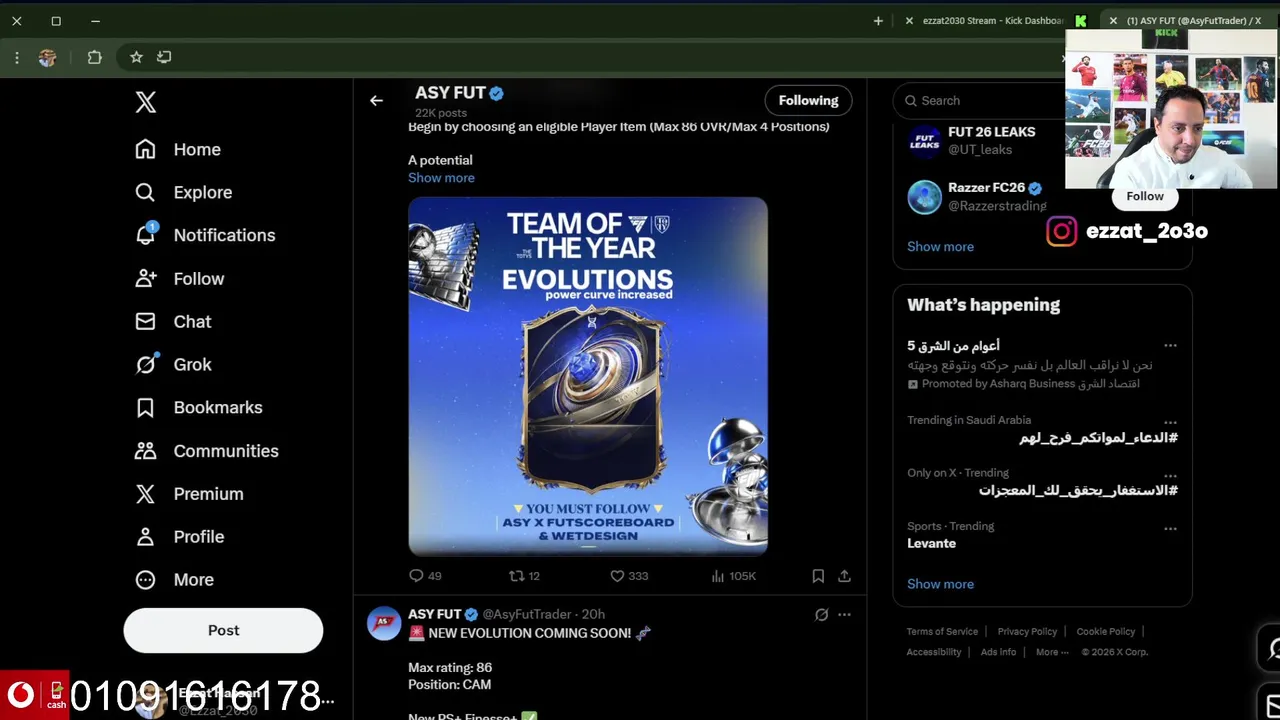Open the Team of the Year Evolutions image

click(588, 376)
